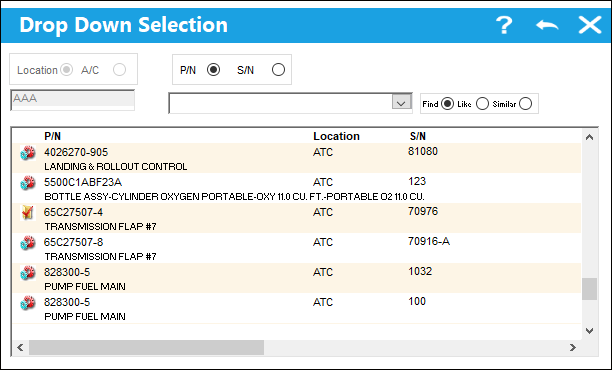The image size is (612, 370).
Task: Click serial number 1032
Action: pyautogui.click(x=420, y=272)
